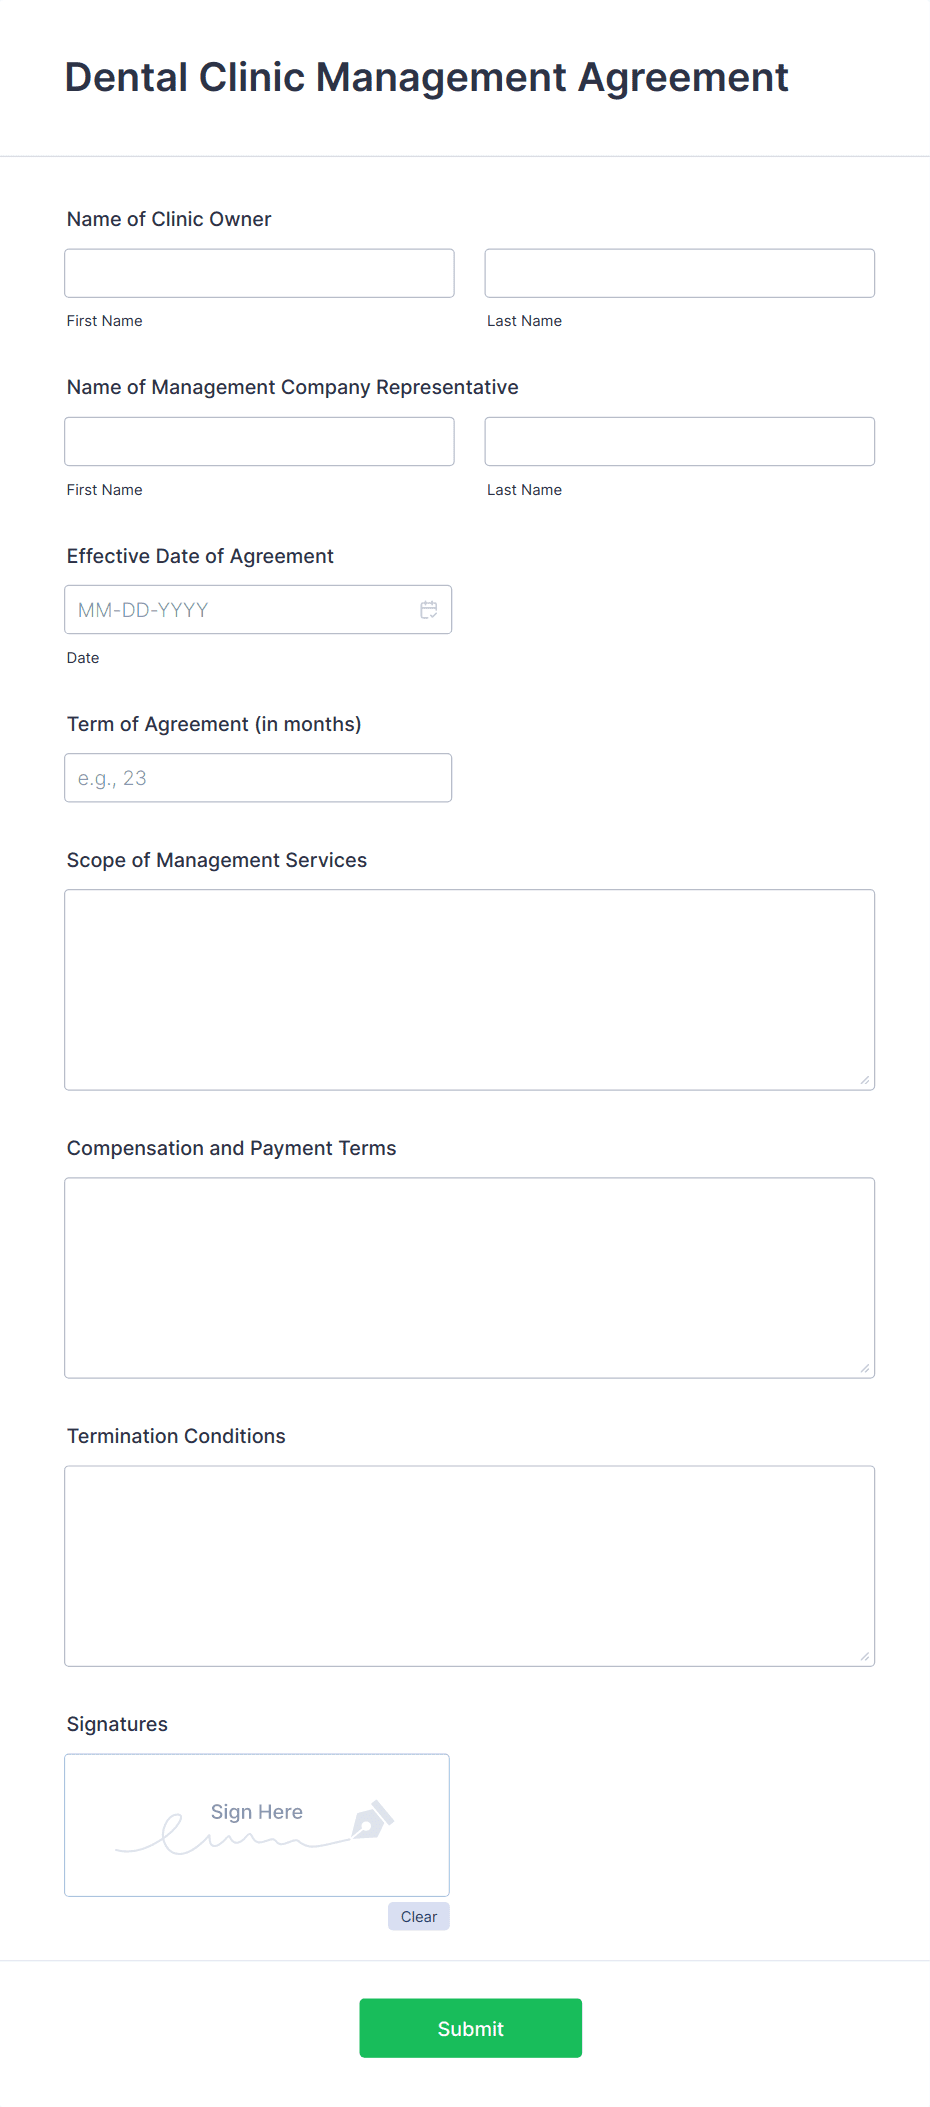
Task: Click the resize handle of Scope textarea
Action: click(x=863, y=1078)
